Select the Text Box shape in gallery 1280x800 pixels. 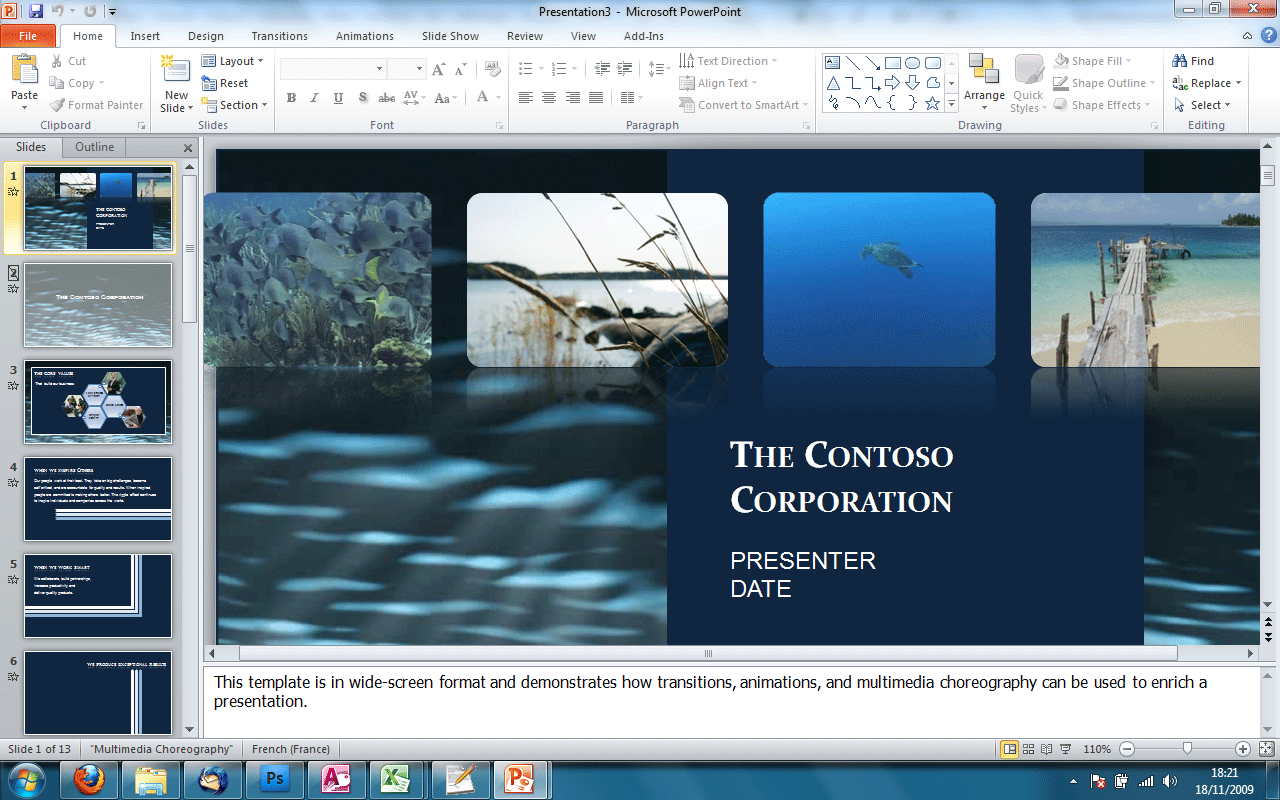pyautogui.click(x=833, y=62)
